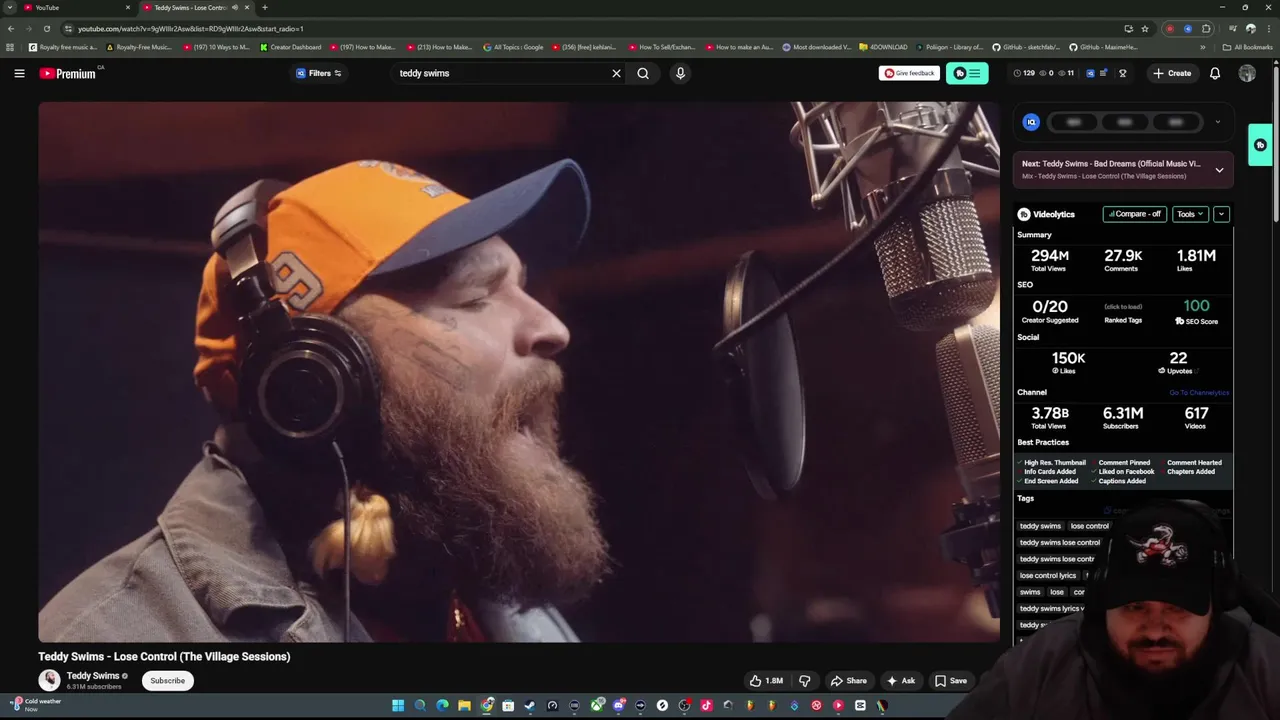Open the Videolytics Tools dropdown
1280x720 pixels.
(x=1190, y=214)
